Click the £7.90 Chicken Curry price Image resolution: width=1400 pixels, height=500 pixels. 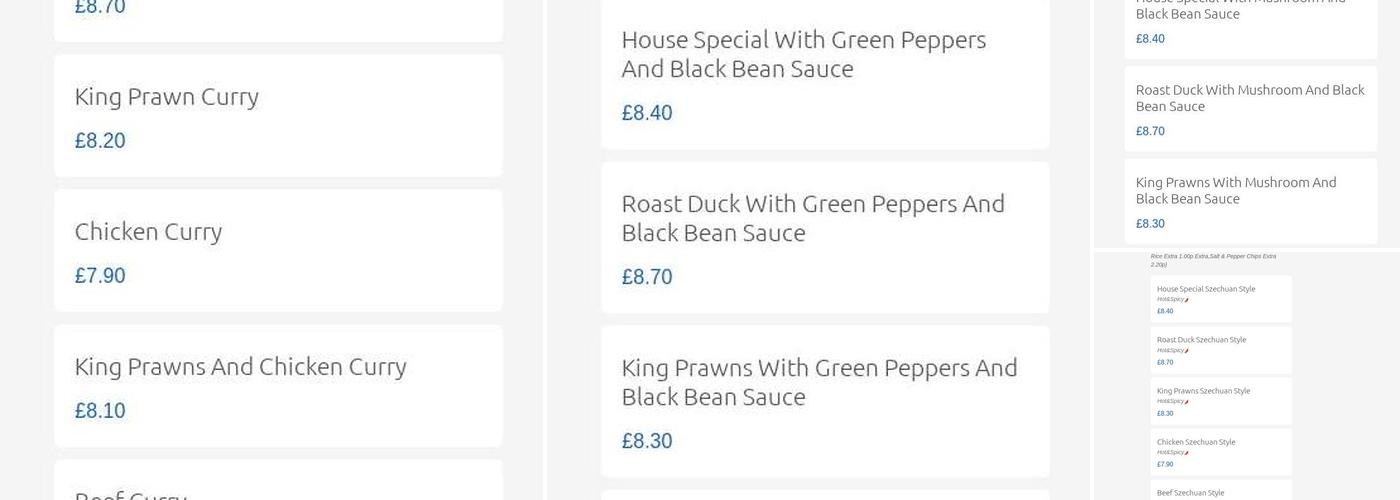click(x=100, y=276)
